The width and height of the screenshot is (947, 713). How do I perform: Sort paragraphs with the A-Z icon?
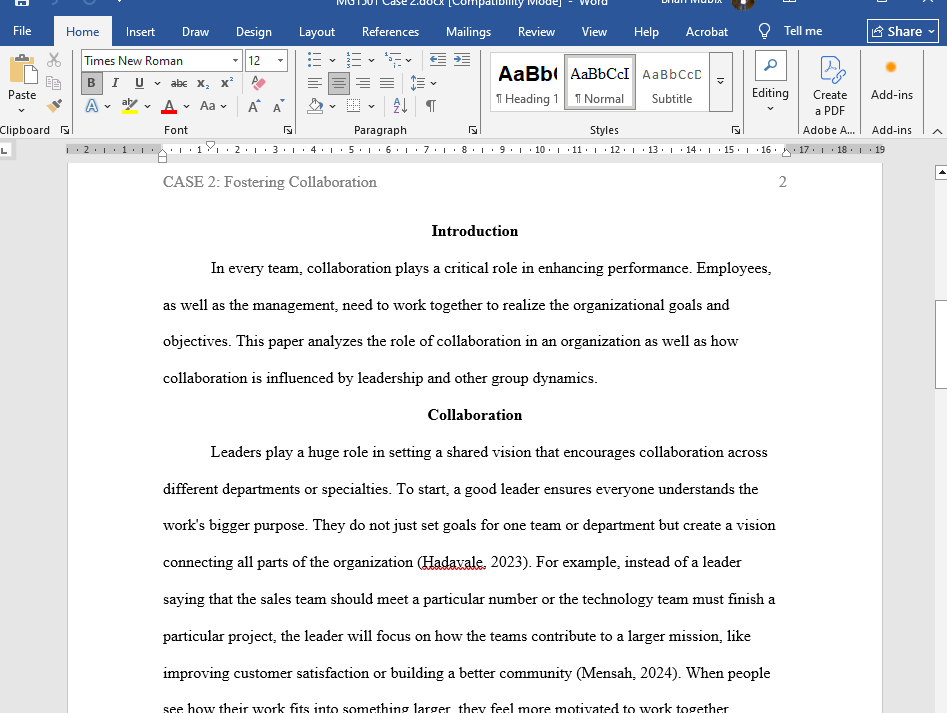pos(400,106)
